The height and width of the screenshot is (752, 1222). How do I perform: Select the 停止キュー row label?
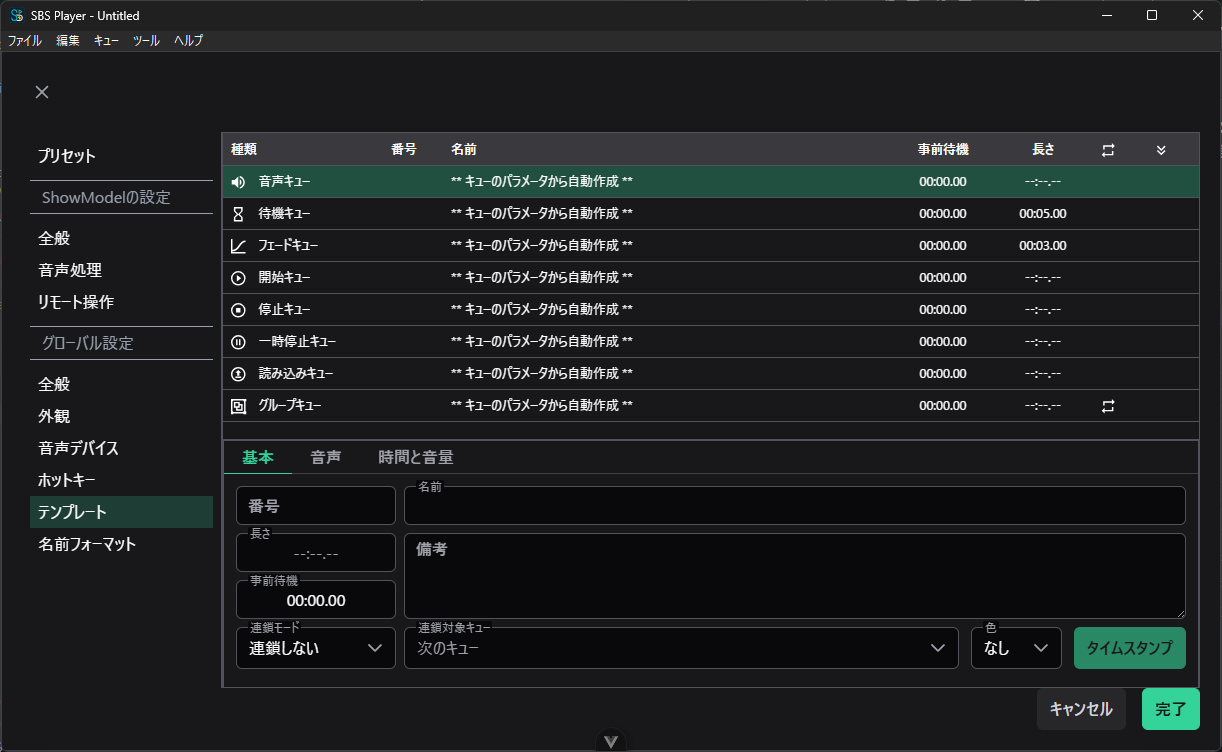tap(285, 310)
